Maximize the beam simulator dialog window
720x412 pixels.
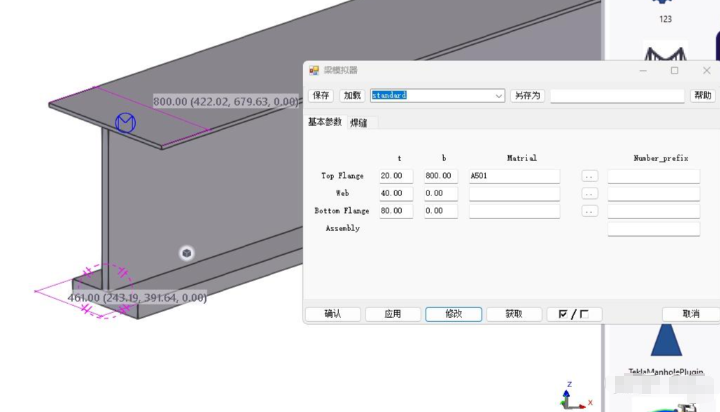pyautogui.click(x=674, y=71)
